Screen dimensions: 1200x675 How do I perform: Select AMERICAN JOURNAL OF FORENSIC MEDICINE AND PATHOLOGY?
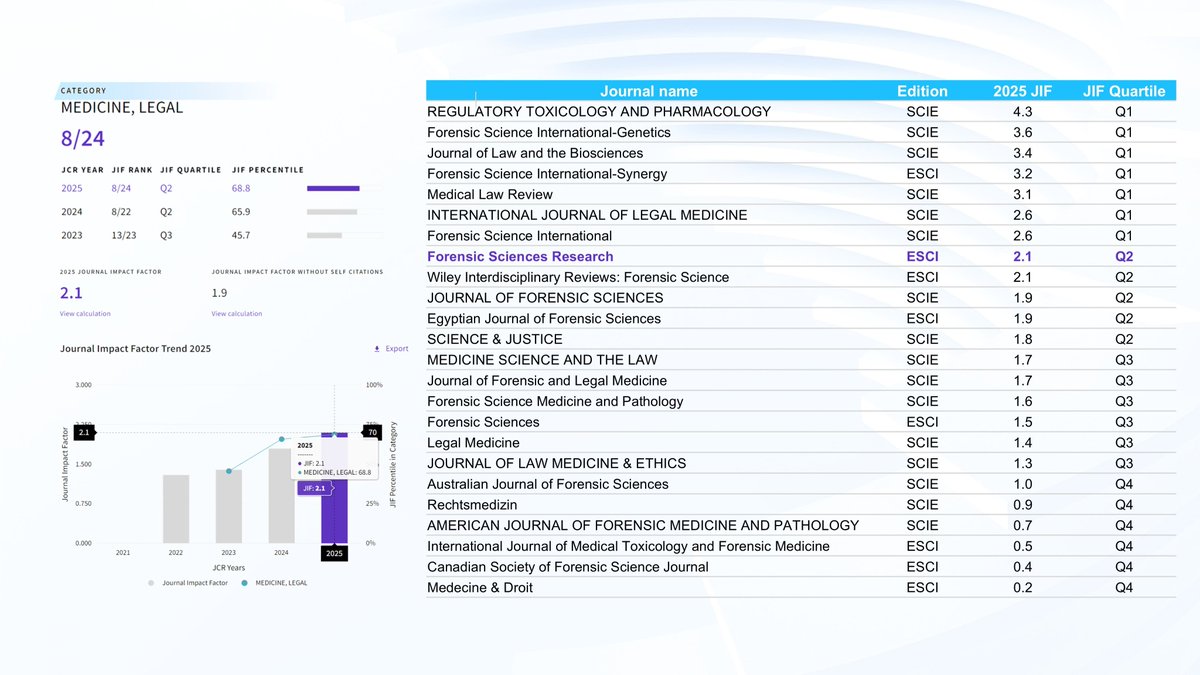(x=802, y=525)
